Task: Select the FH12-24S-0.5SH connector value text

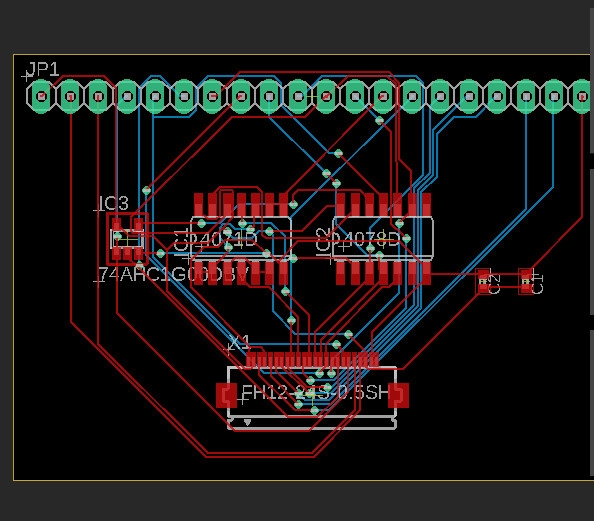Action: pos(316,393)
